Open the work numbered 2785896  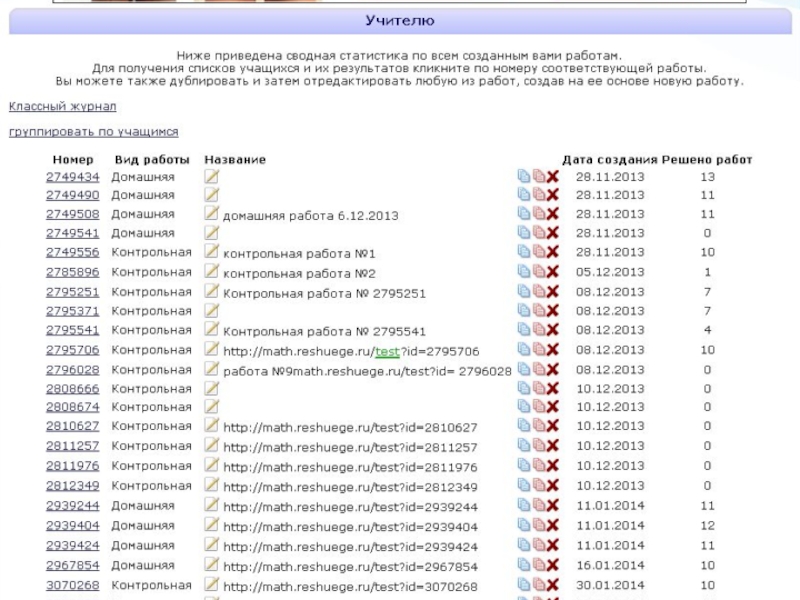click(x=72, y=272)
